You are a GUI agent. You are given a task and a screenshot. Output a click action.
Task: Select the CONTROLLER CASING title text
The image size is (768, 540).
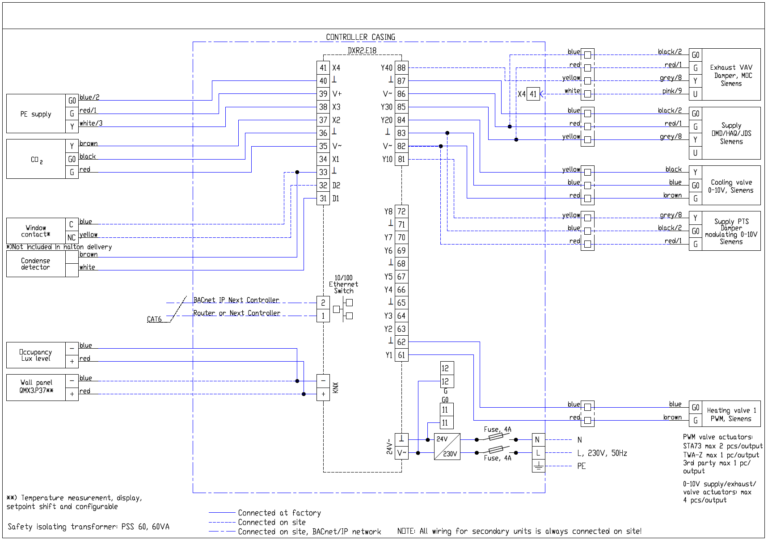click(361, 37)
